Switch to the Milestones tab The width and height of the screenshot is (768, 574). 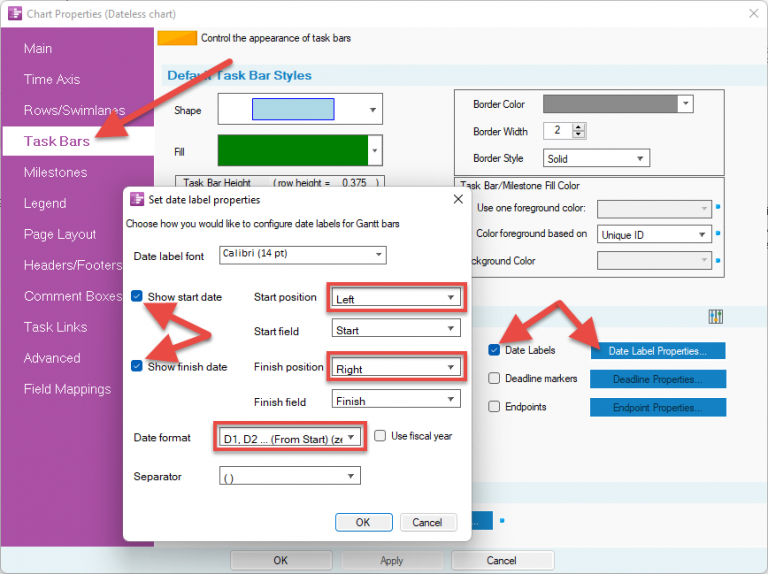coord(56,172)
